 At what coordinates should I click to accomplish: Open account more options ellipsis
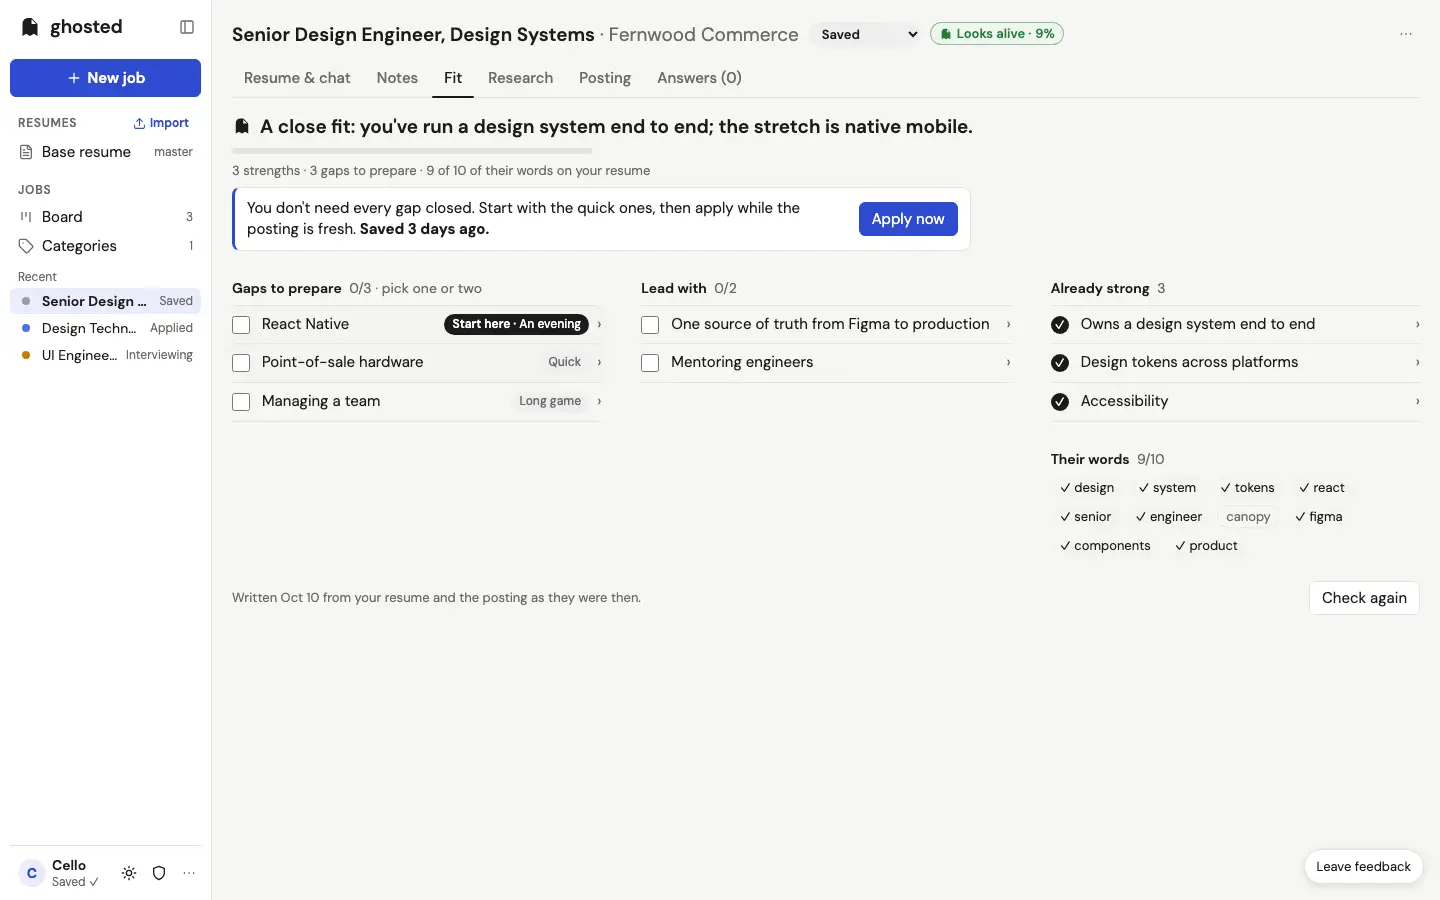pyautogui.click(x=189, y=873)
